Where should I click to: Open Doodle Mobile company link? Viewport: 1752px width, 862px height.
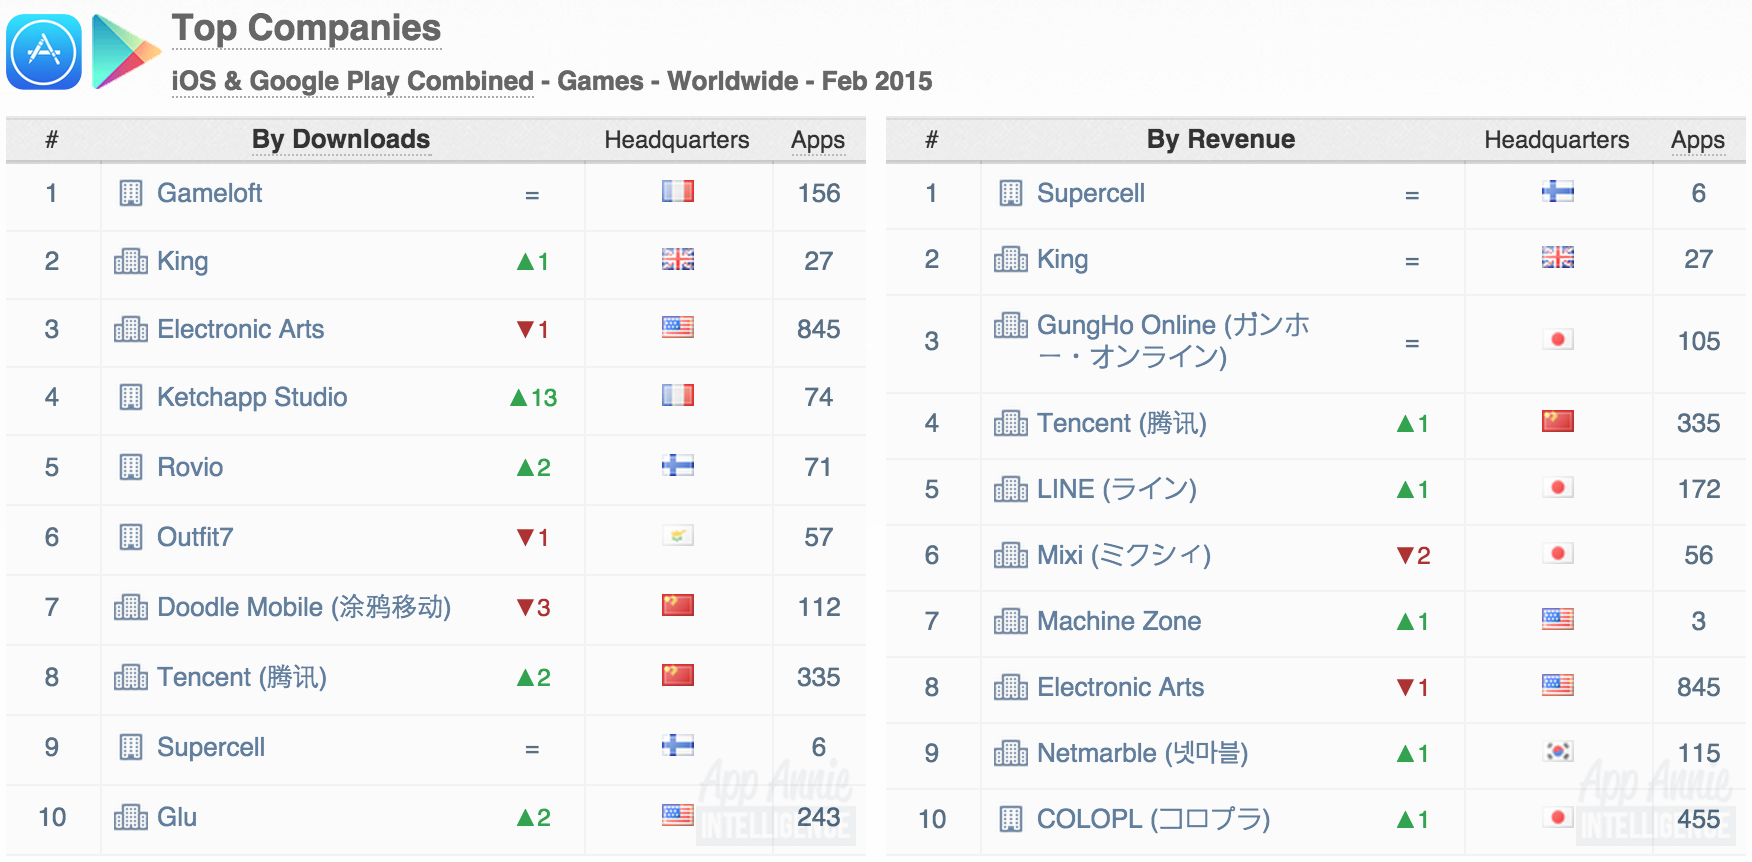coord(304,607)
